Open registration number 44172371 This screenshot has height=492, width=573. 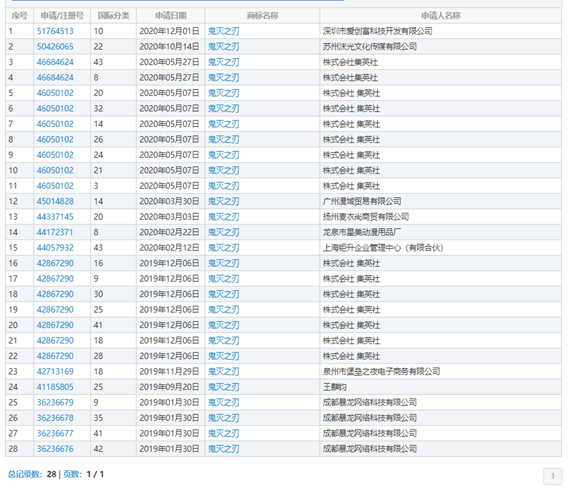pyautogui.click(x=55, y=232)
